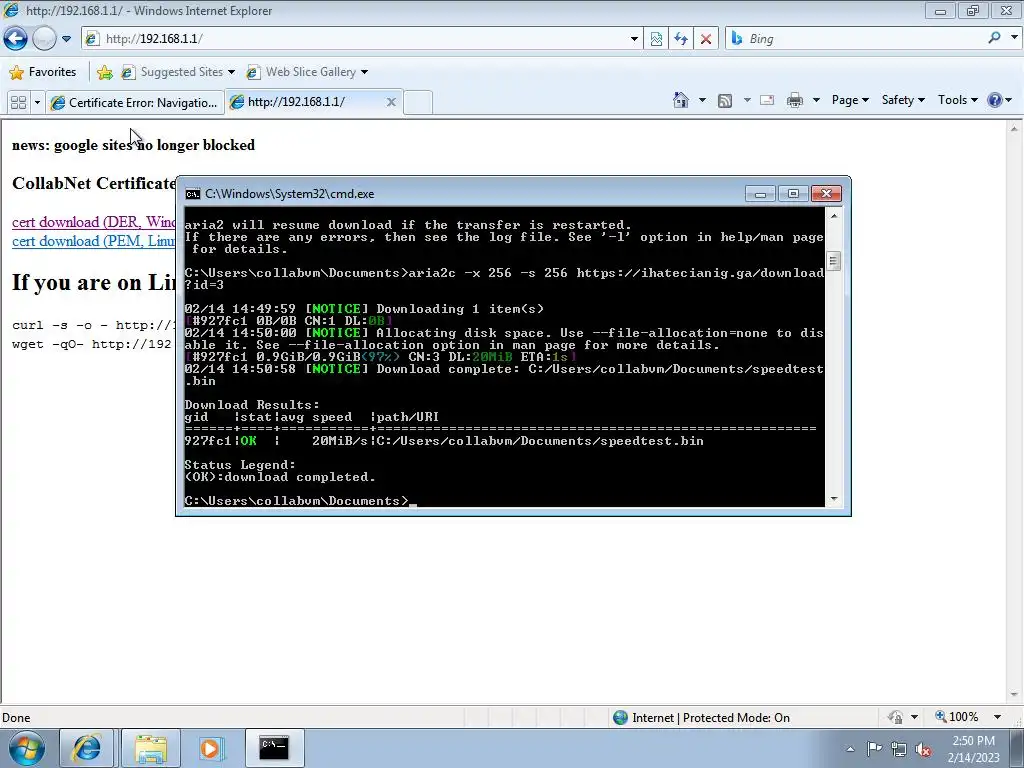Screen dimensions: 1024x768
Task: Close the http://192.168.1.1/ tab
Action: tap(391, 102)
